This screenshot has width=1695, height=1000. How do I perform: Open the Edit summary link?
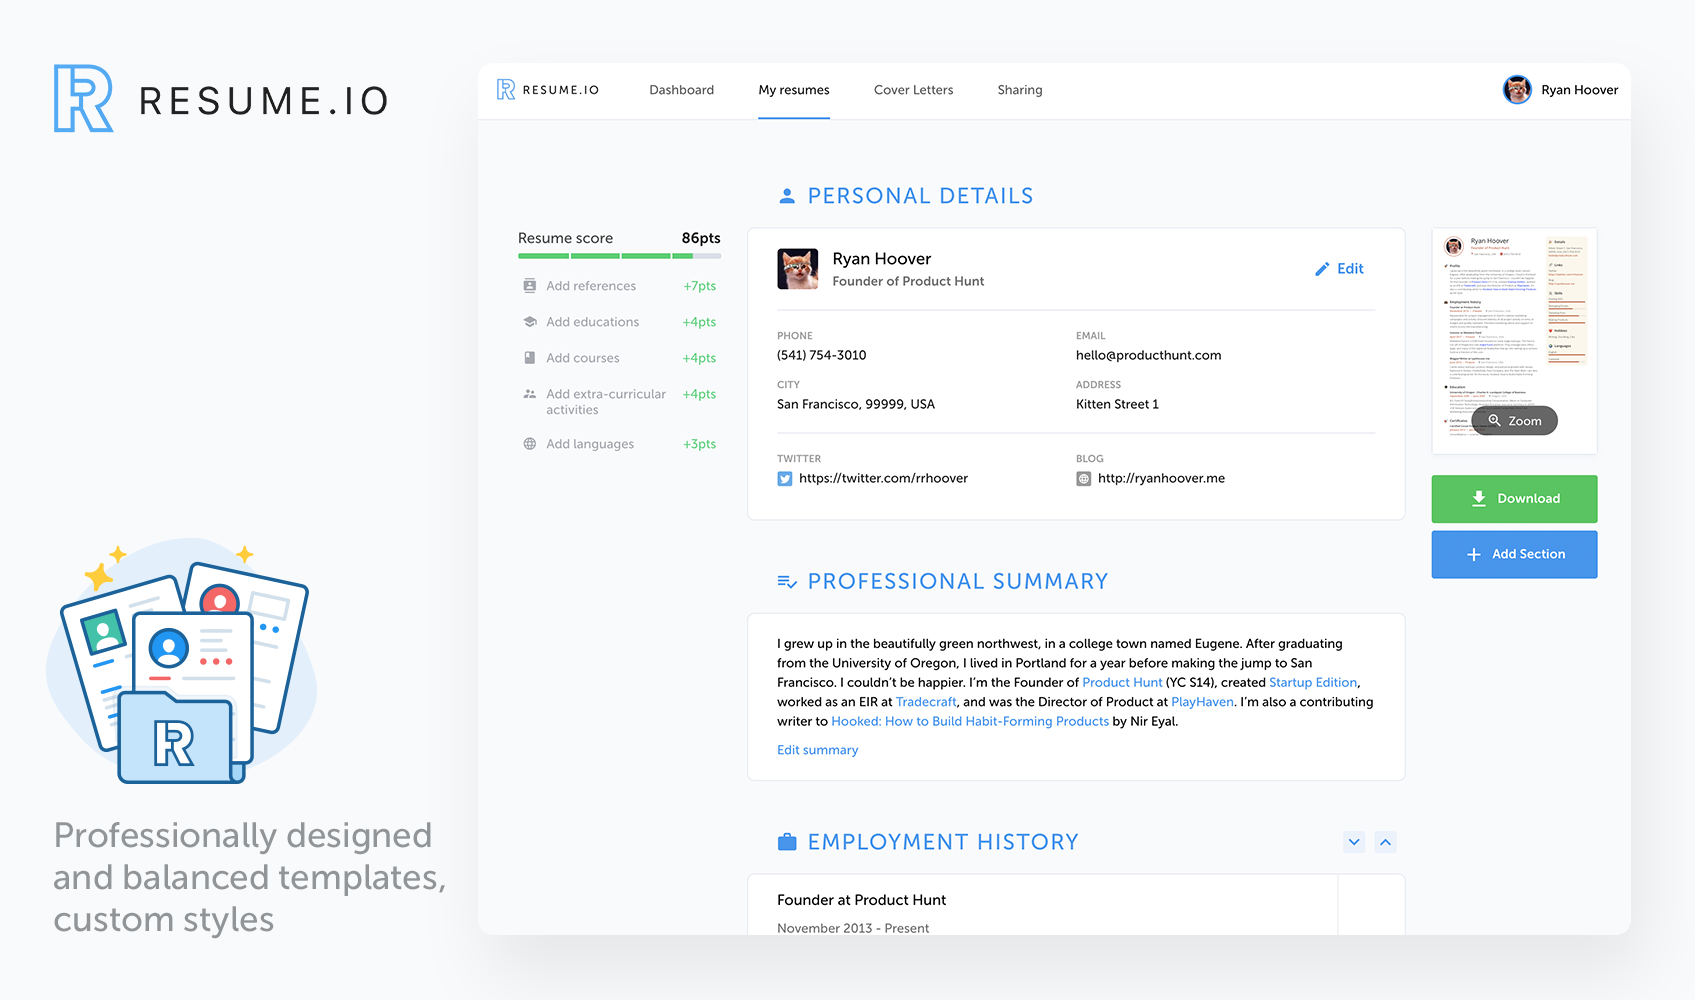click(x=817, y=749)
